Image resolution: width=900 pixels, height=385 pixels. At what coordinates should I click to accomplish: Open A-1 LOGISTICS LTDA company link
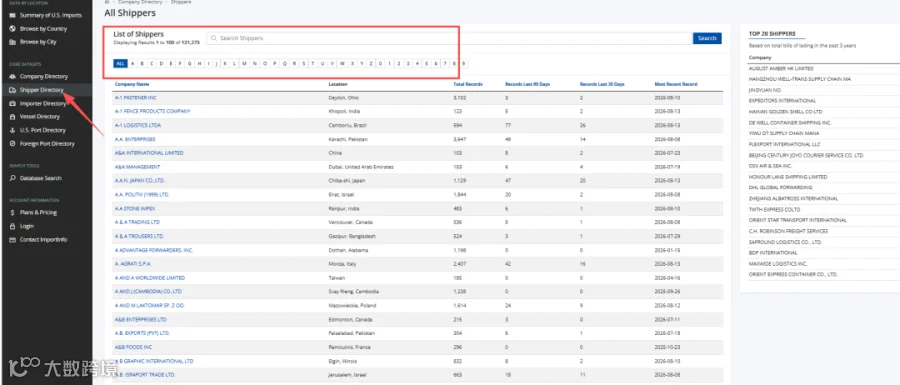(x=138, y=125)
